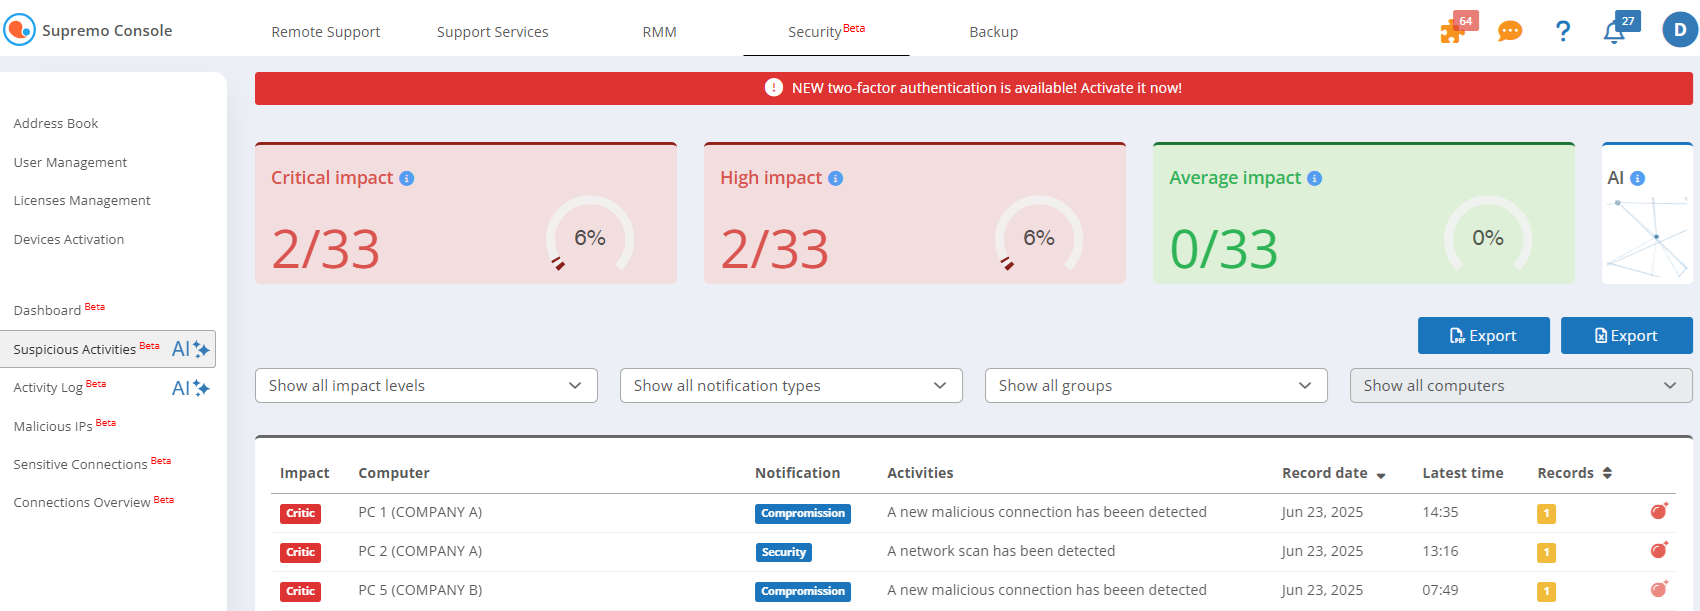The width and height of the screenshot is (1700, 611).
Task: Open the user avatar D menu
Action: (1680, 30)
